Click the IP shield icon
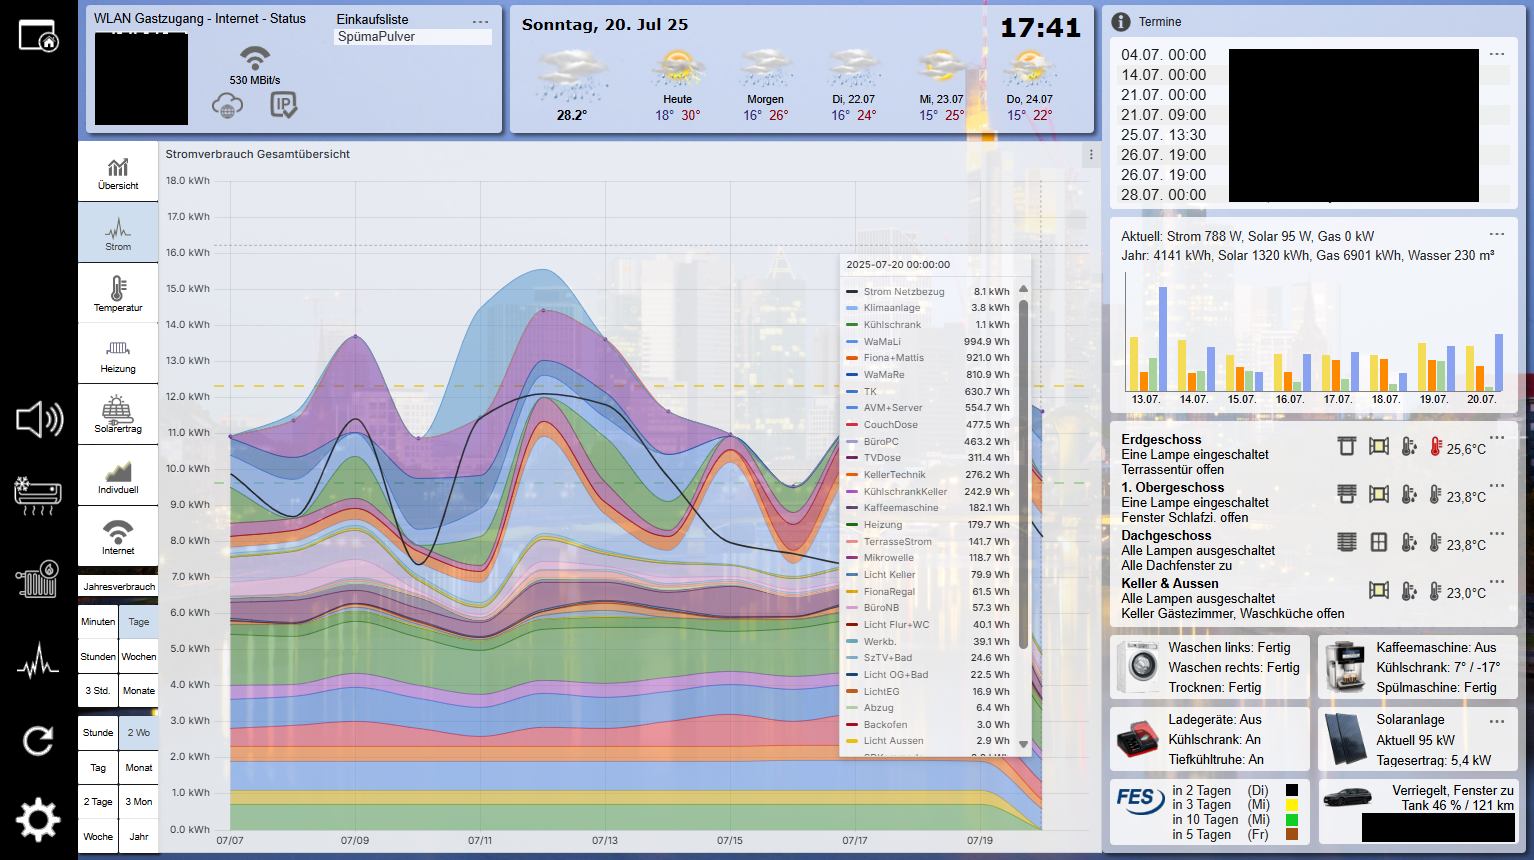Viewport: 1534px width, 860px height. click(284, 105)
